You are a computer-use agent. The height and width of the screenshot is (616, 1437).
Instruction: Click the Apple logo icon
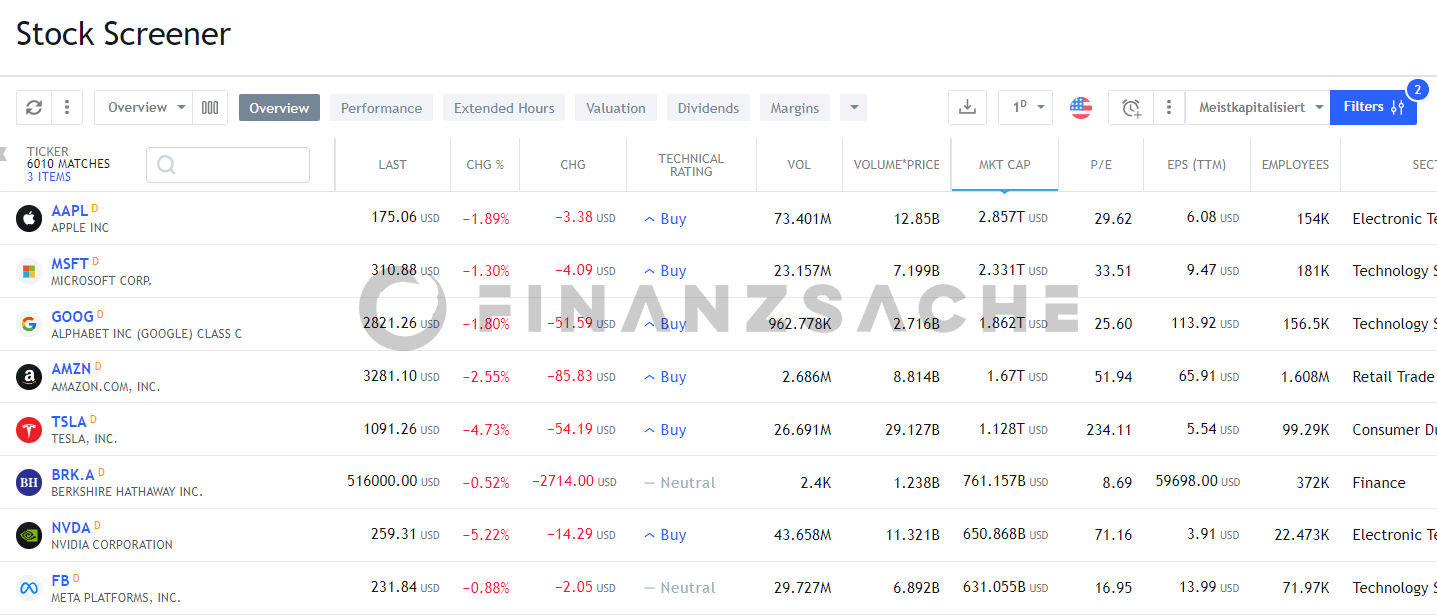point(29,218)
